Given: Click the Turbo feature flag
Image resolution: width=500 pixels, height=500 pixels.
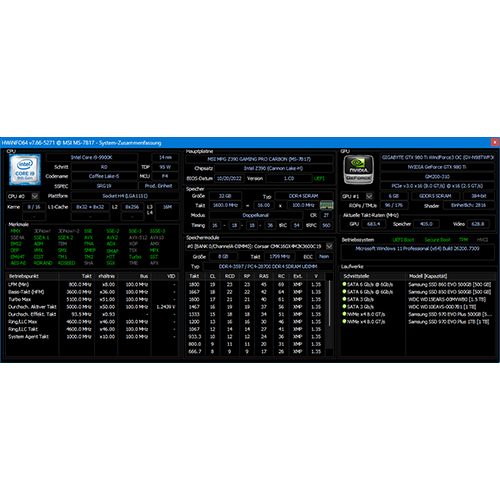Looking at the screenshot, I should pyautogui.click(x=135, y=257).
